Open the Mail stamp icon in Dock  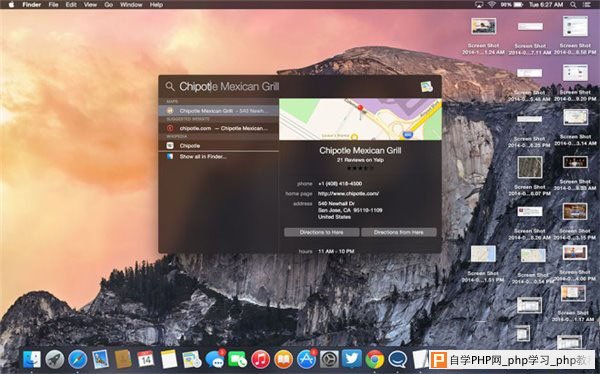click(101, 359)
